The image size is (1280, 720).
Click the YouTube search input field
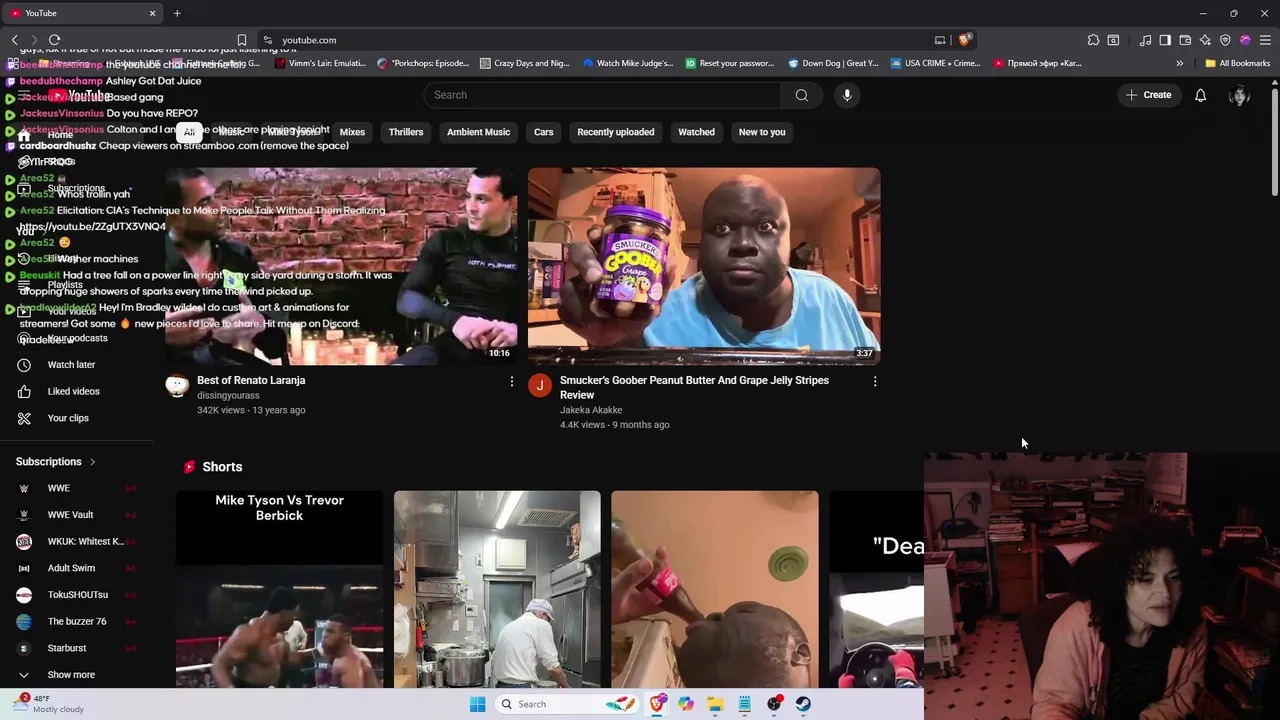click(602, 95)
